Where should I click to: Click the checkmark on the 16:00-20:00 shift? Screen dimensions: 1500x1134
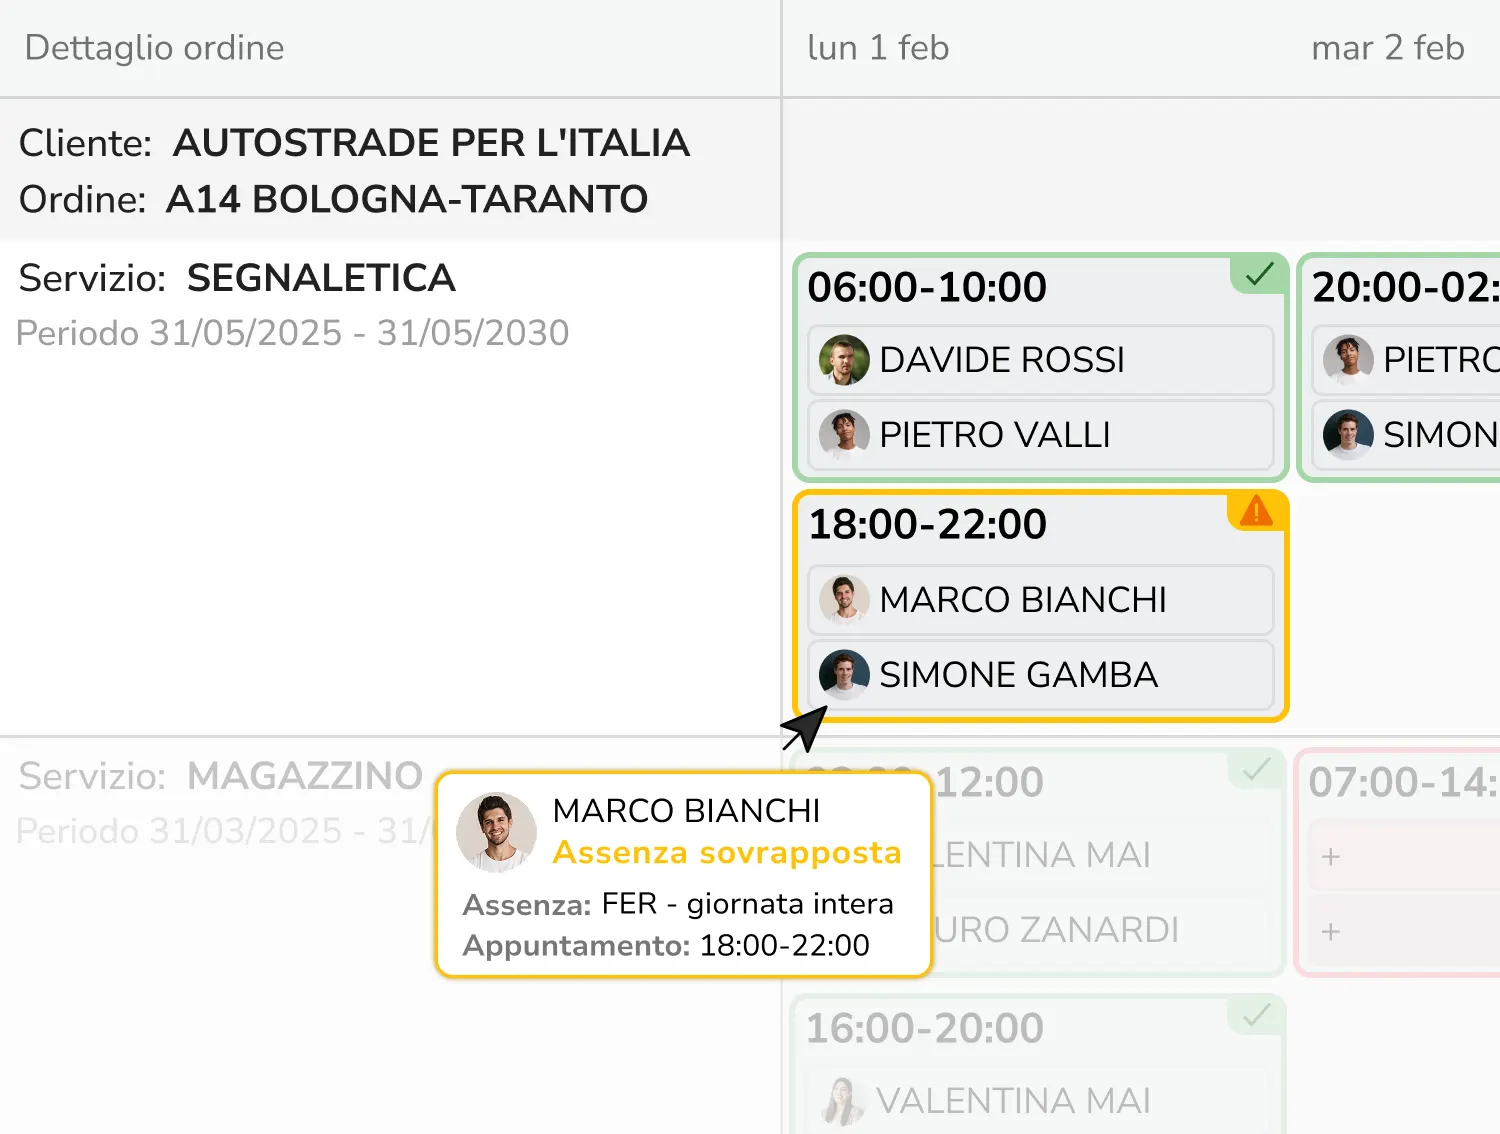(x=1256, y=1017)
